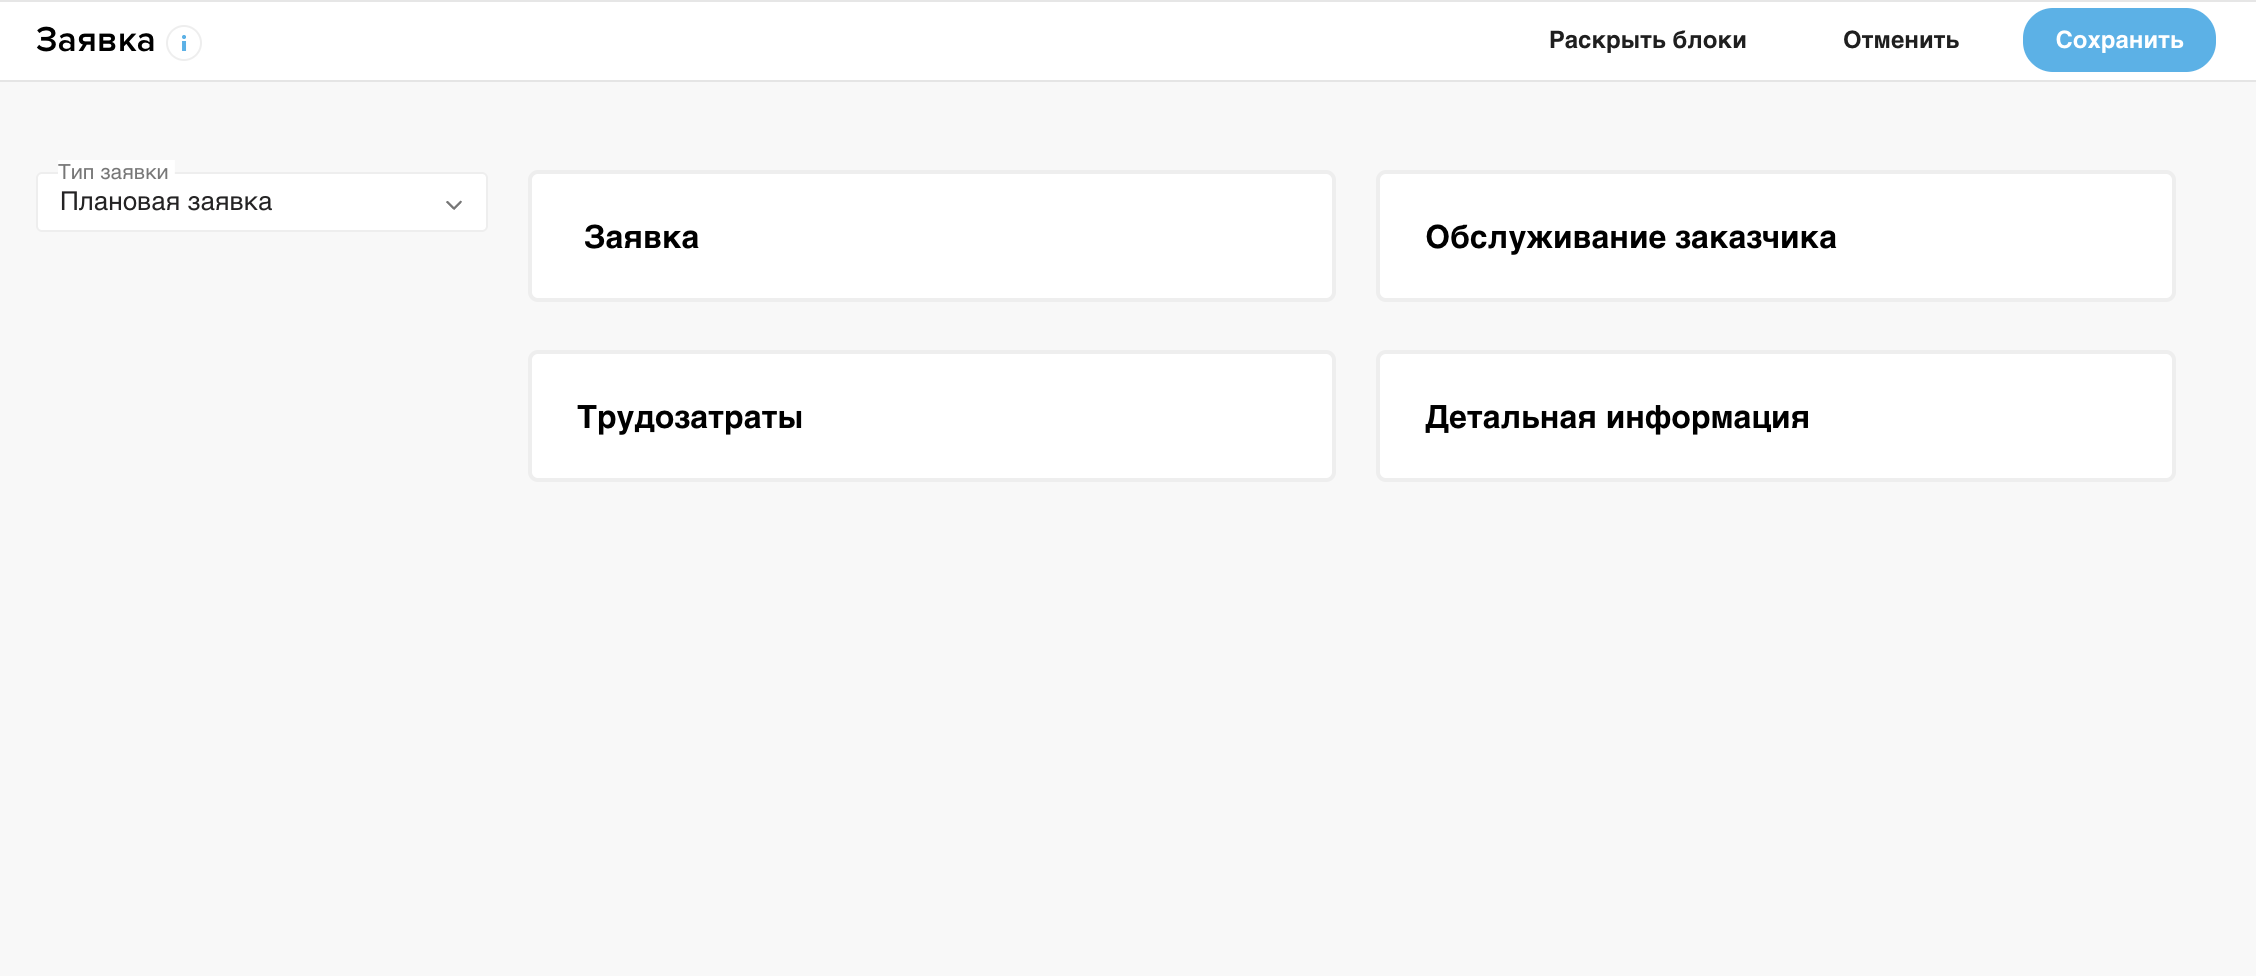Open the Тип заявки combo box
Screen dimensions: 2256x976
click(262, 202)
